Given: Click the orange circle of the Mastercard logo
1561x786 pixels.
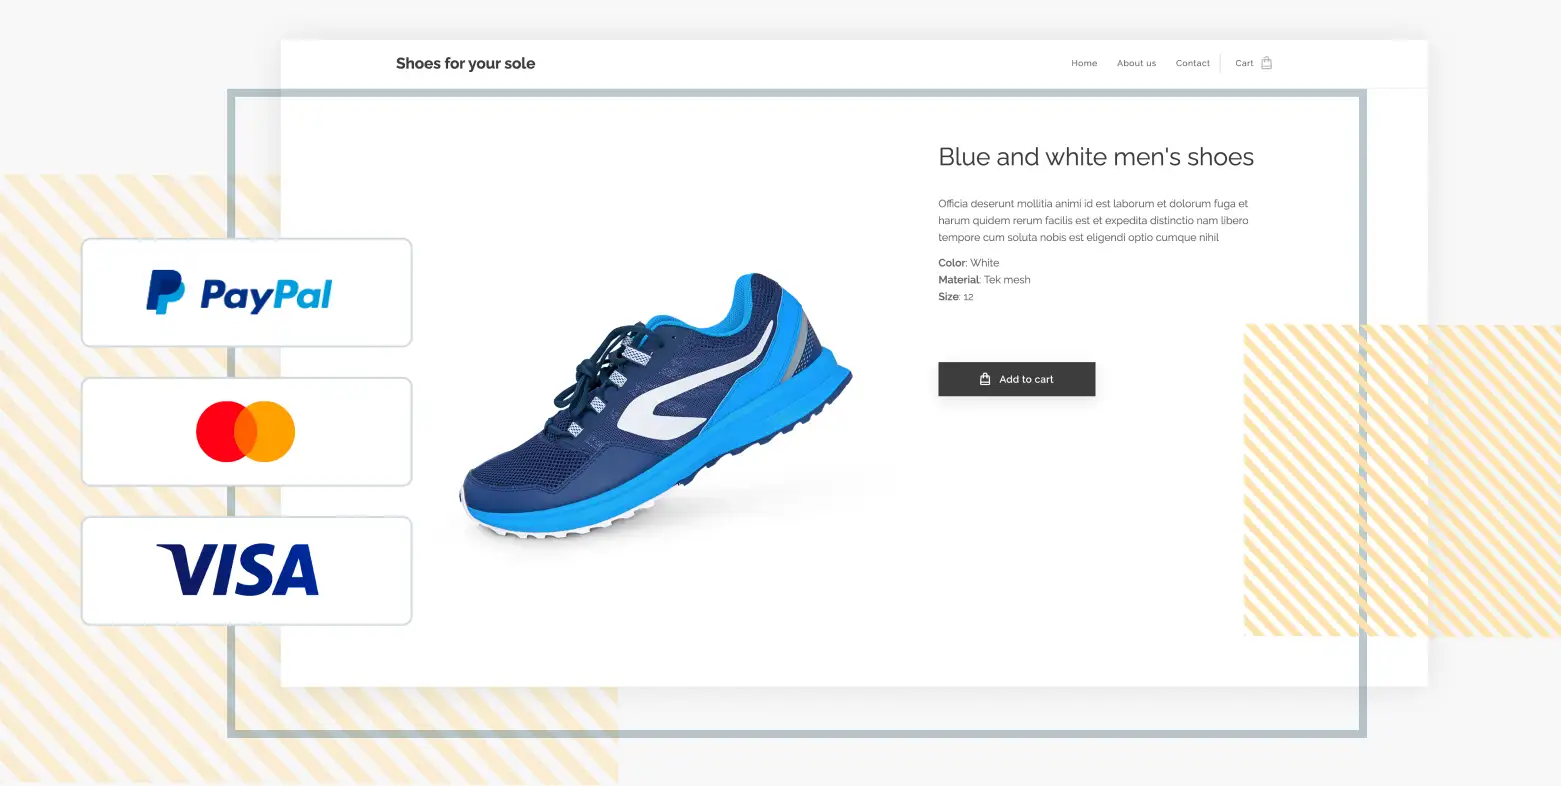Looking at the screenshot, I should 274,432.
